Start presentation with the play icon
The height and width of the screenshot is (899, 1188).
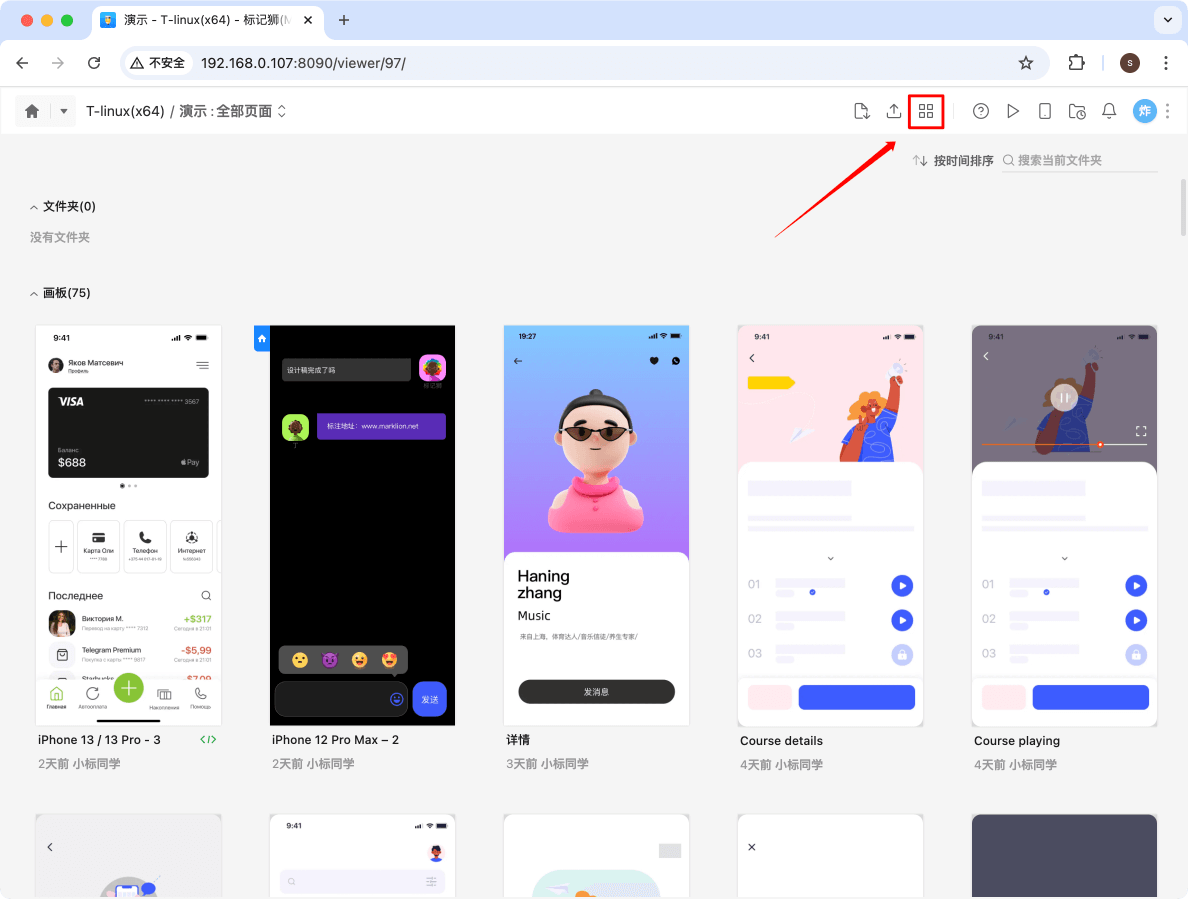point(1013,111)
